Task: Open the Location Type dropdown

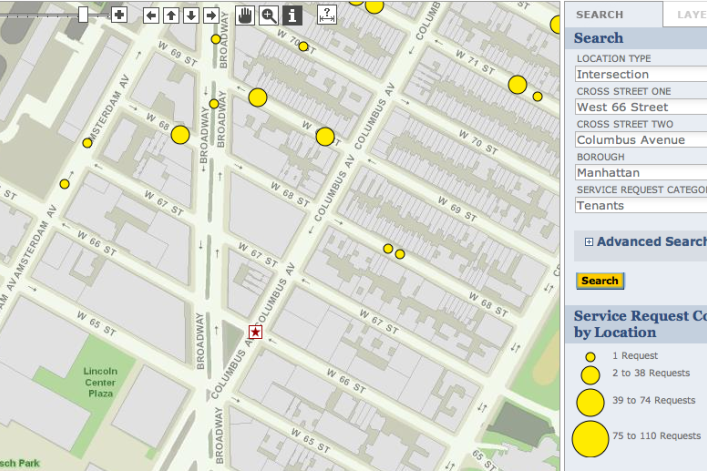Action: click(x=640, y=74)
